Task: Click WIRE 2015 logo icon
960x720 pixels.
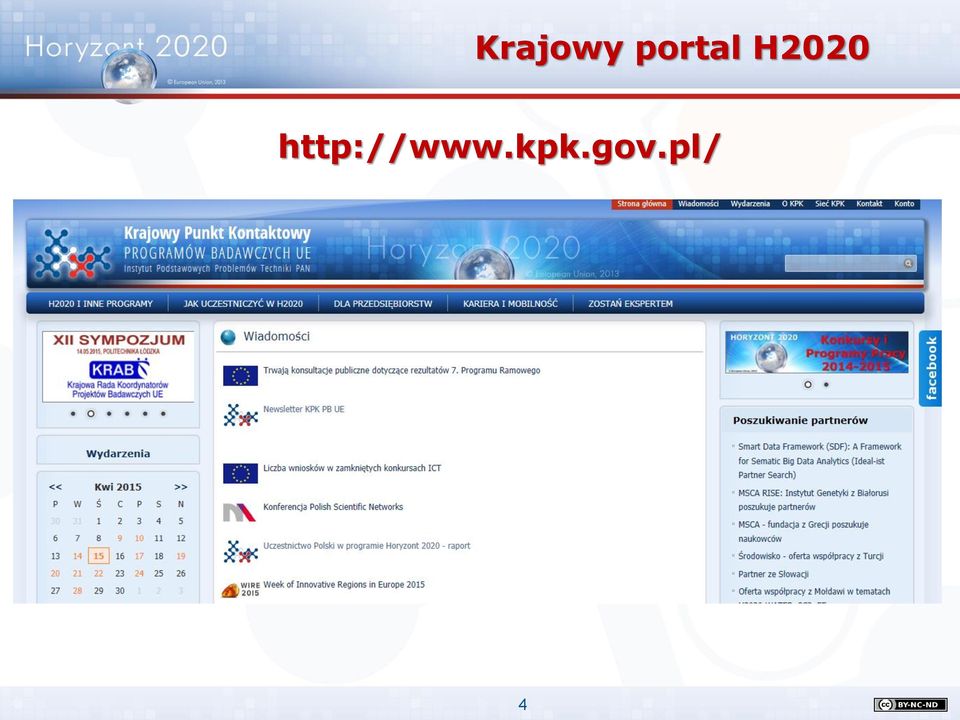Action: tap(240, 590)
